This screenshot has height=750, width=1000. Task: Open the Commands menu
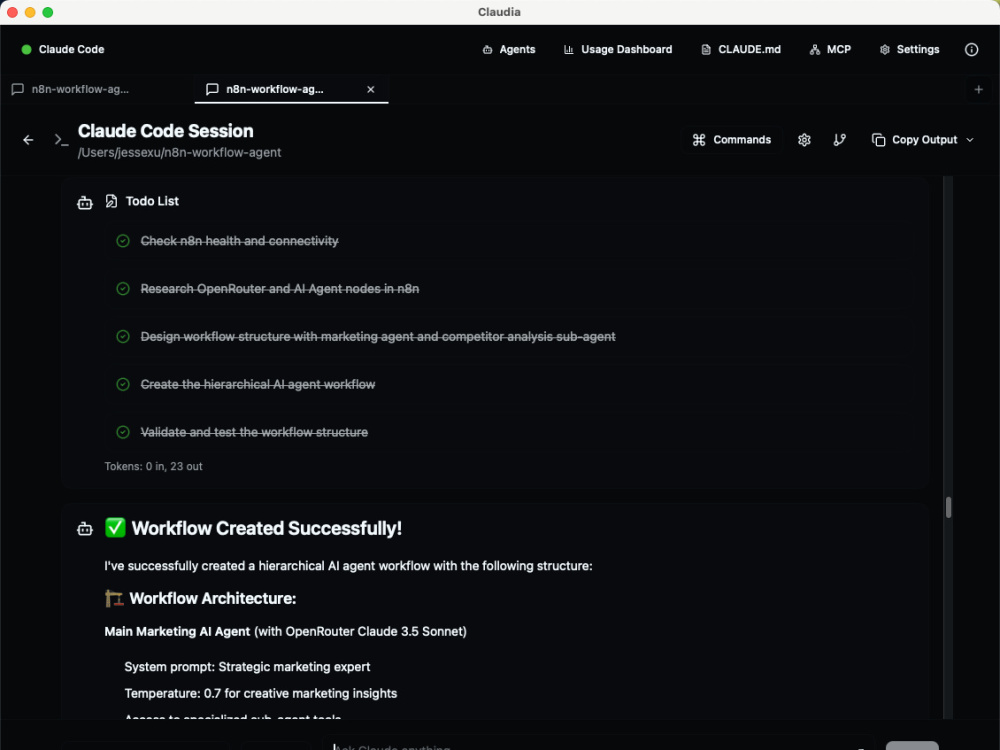coord(732,140)
